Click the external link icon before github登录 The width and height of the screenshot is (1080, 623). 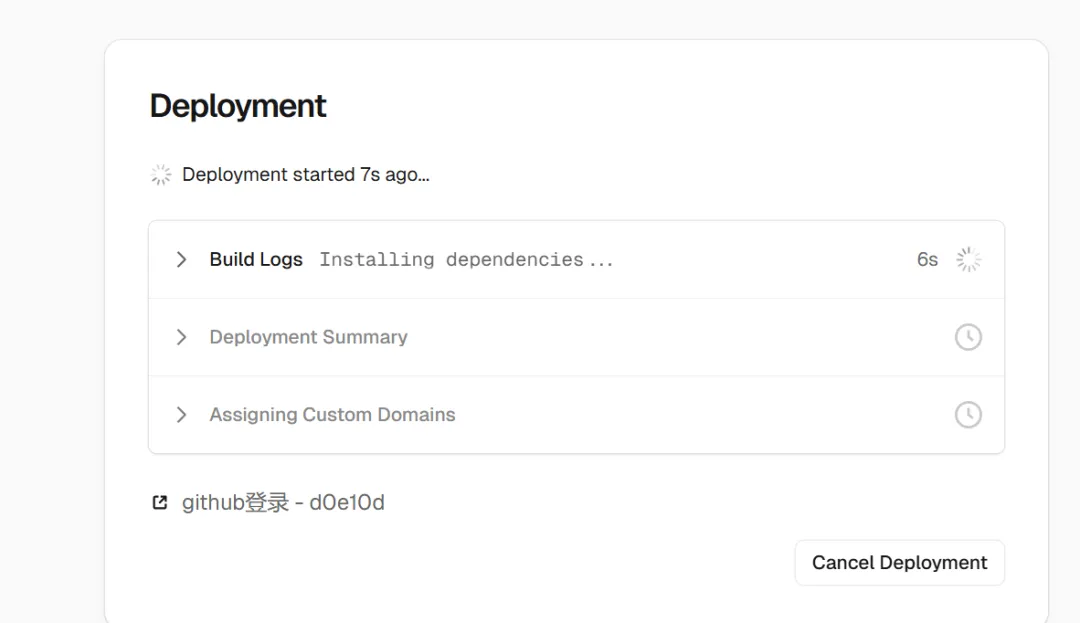tap(160, 503)
